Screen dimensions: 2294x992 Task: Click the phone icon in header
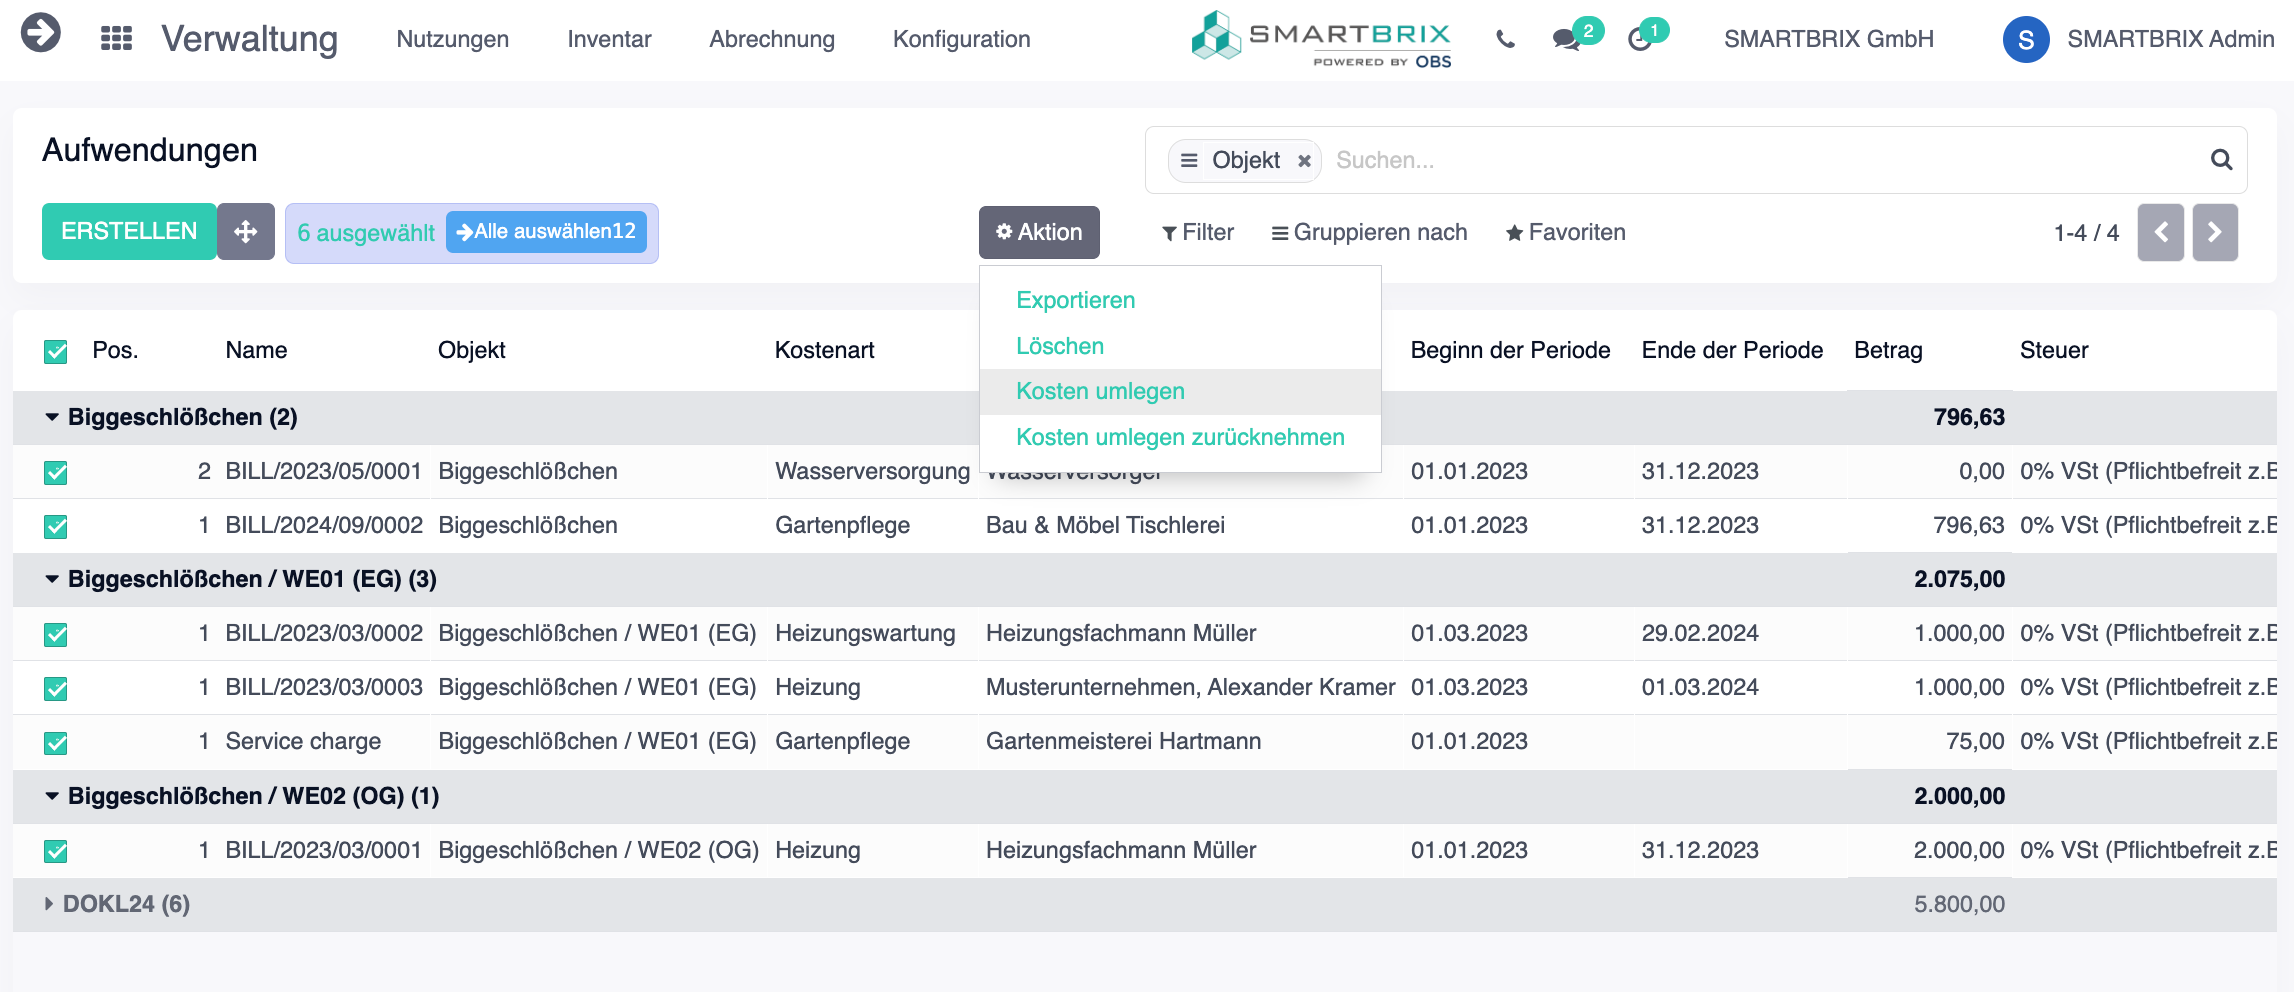(1505, 40)
